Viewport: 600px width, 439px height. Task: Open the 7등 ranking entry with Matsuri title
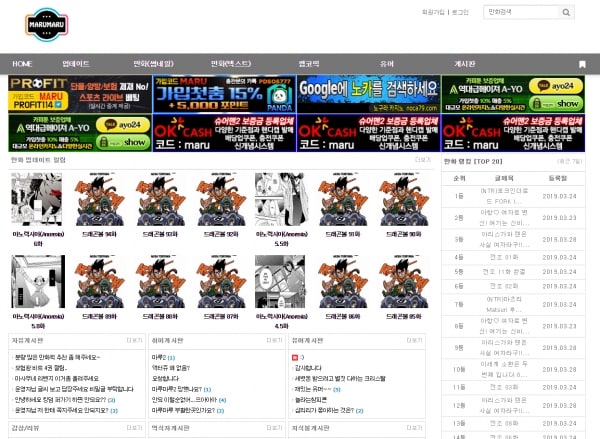(x=504, y=304)
